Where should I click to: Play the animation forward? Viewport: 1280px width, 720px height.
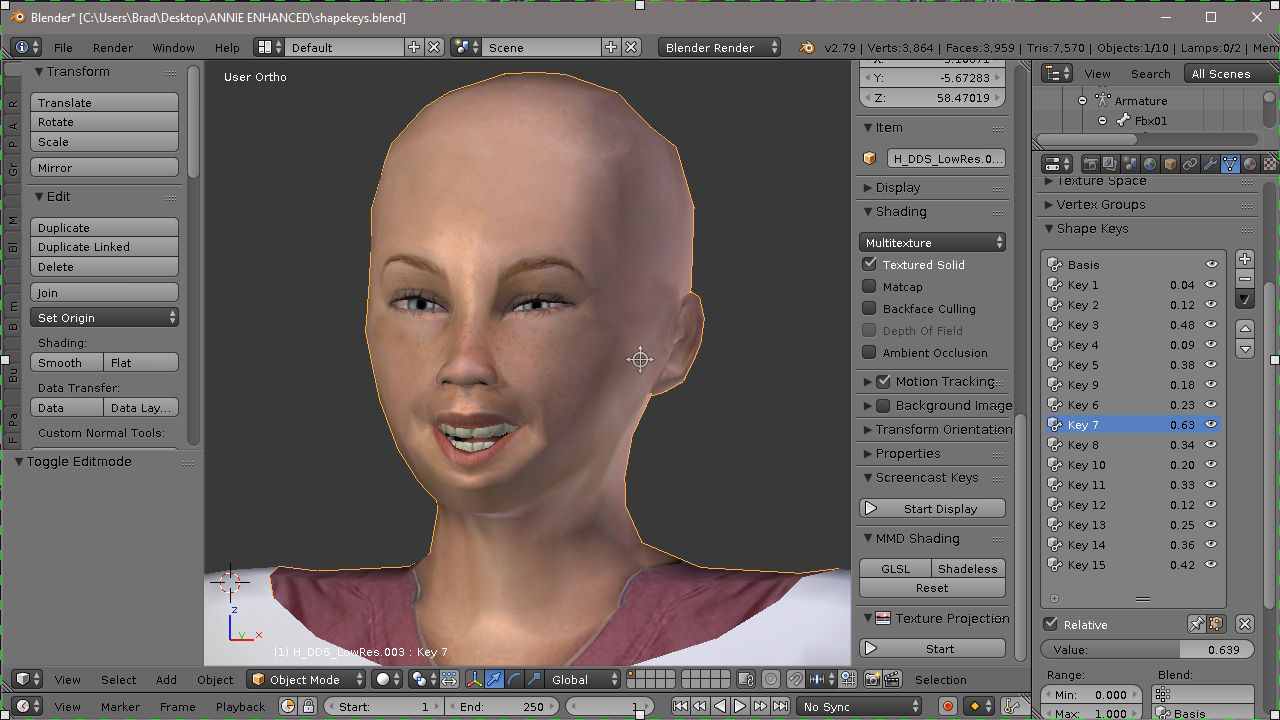click(740, 706)
